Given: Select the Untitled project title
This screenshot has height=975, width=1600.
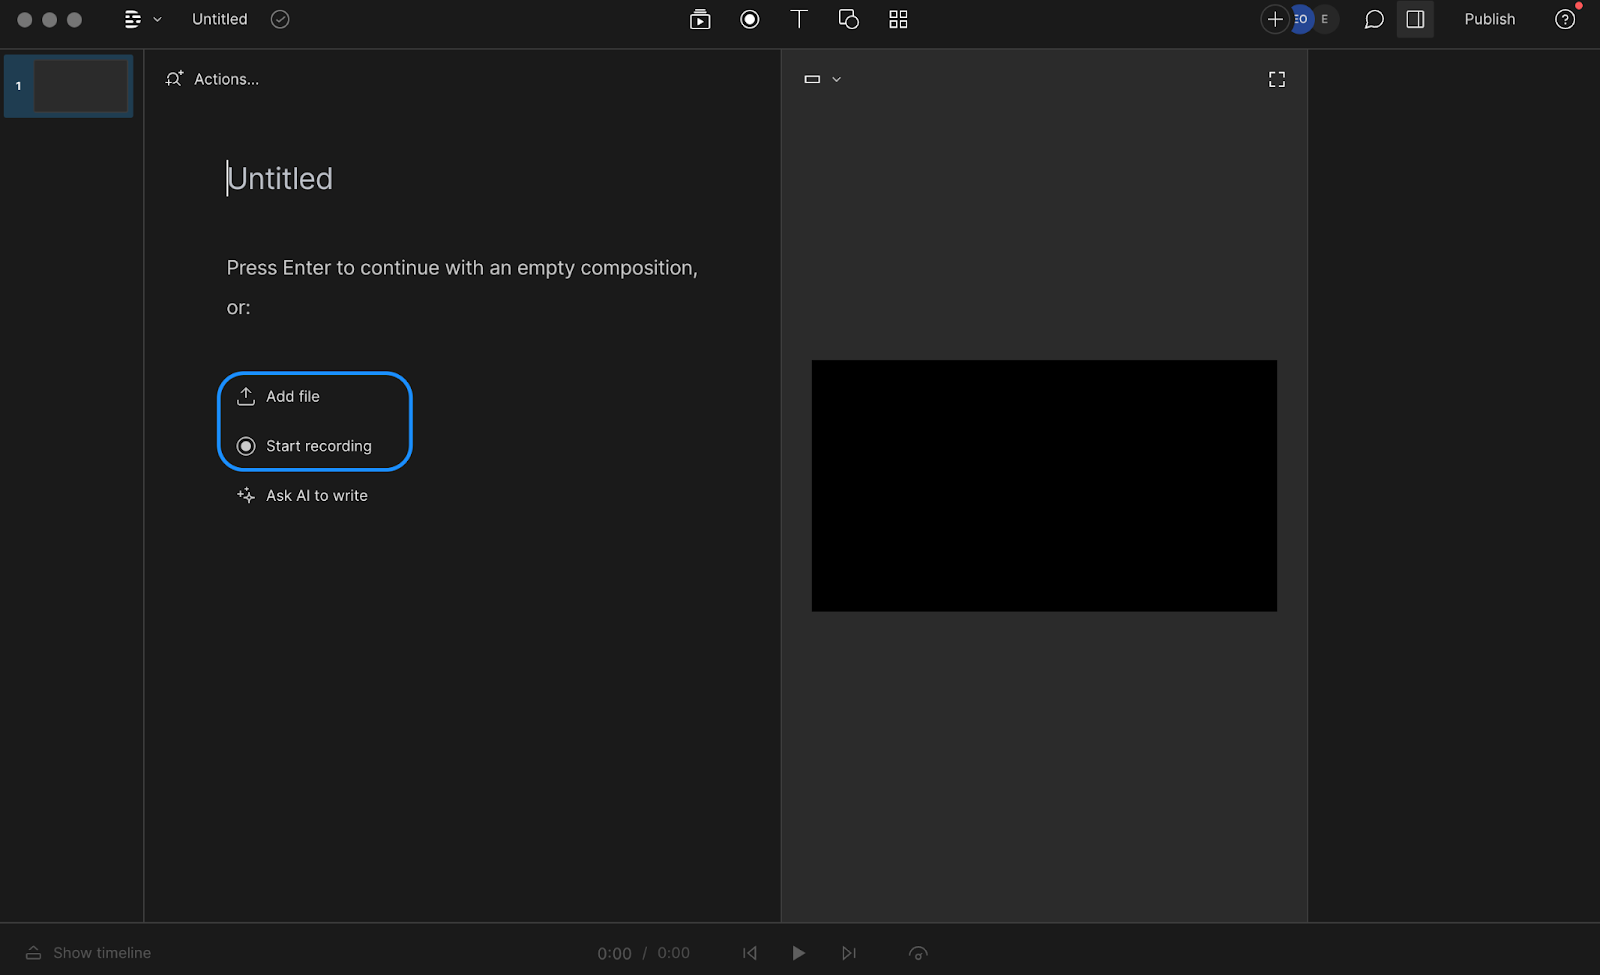Looking at the screenshot, I should (x=219, y=19).
